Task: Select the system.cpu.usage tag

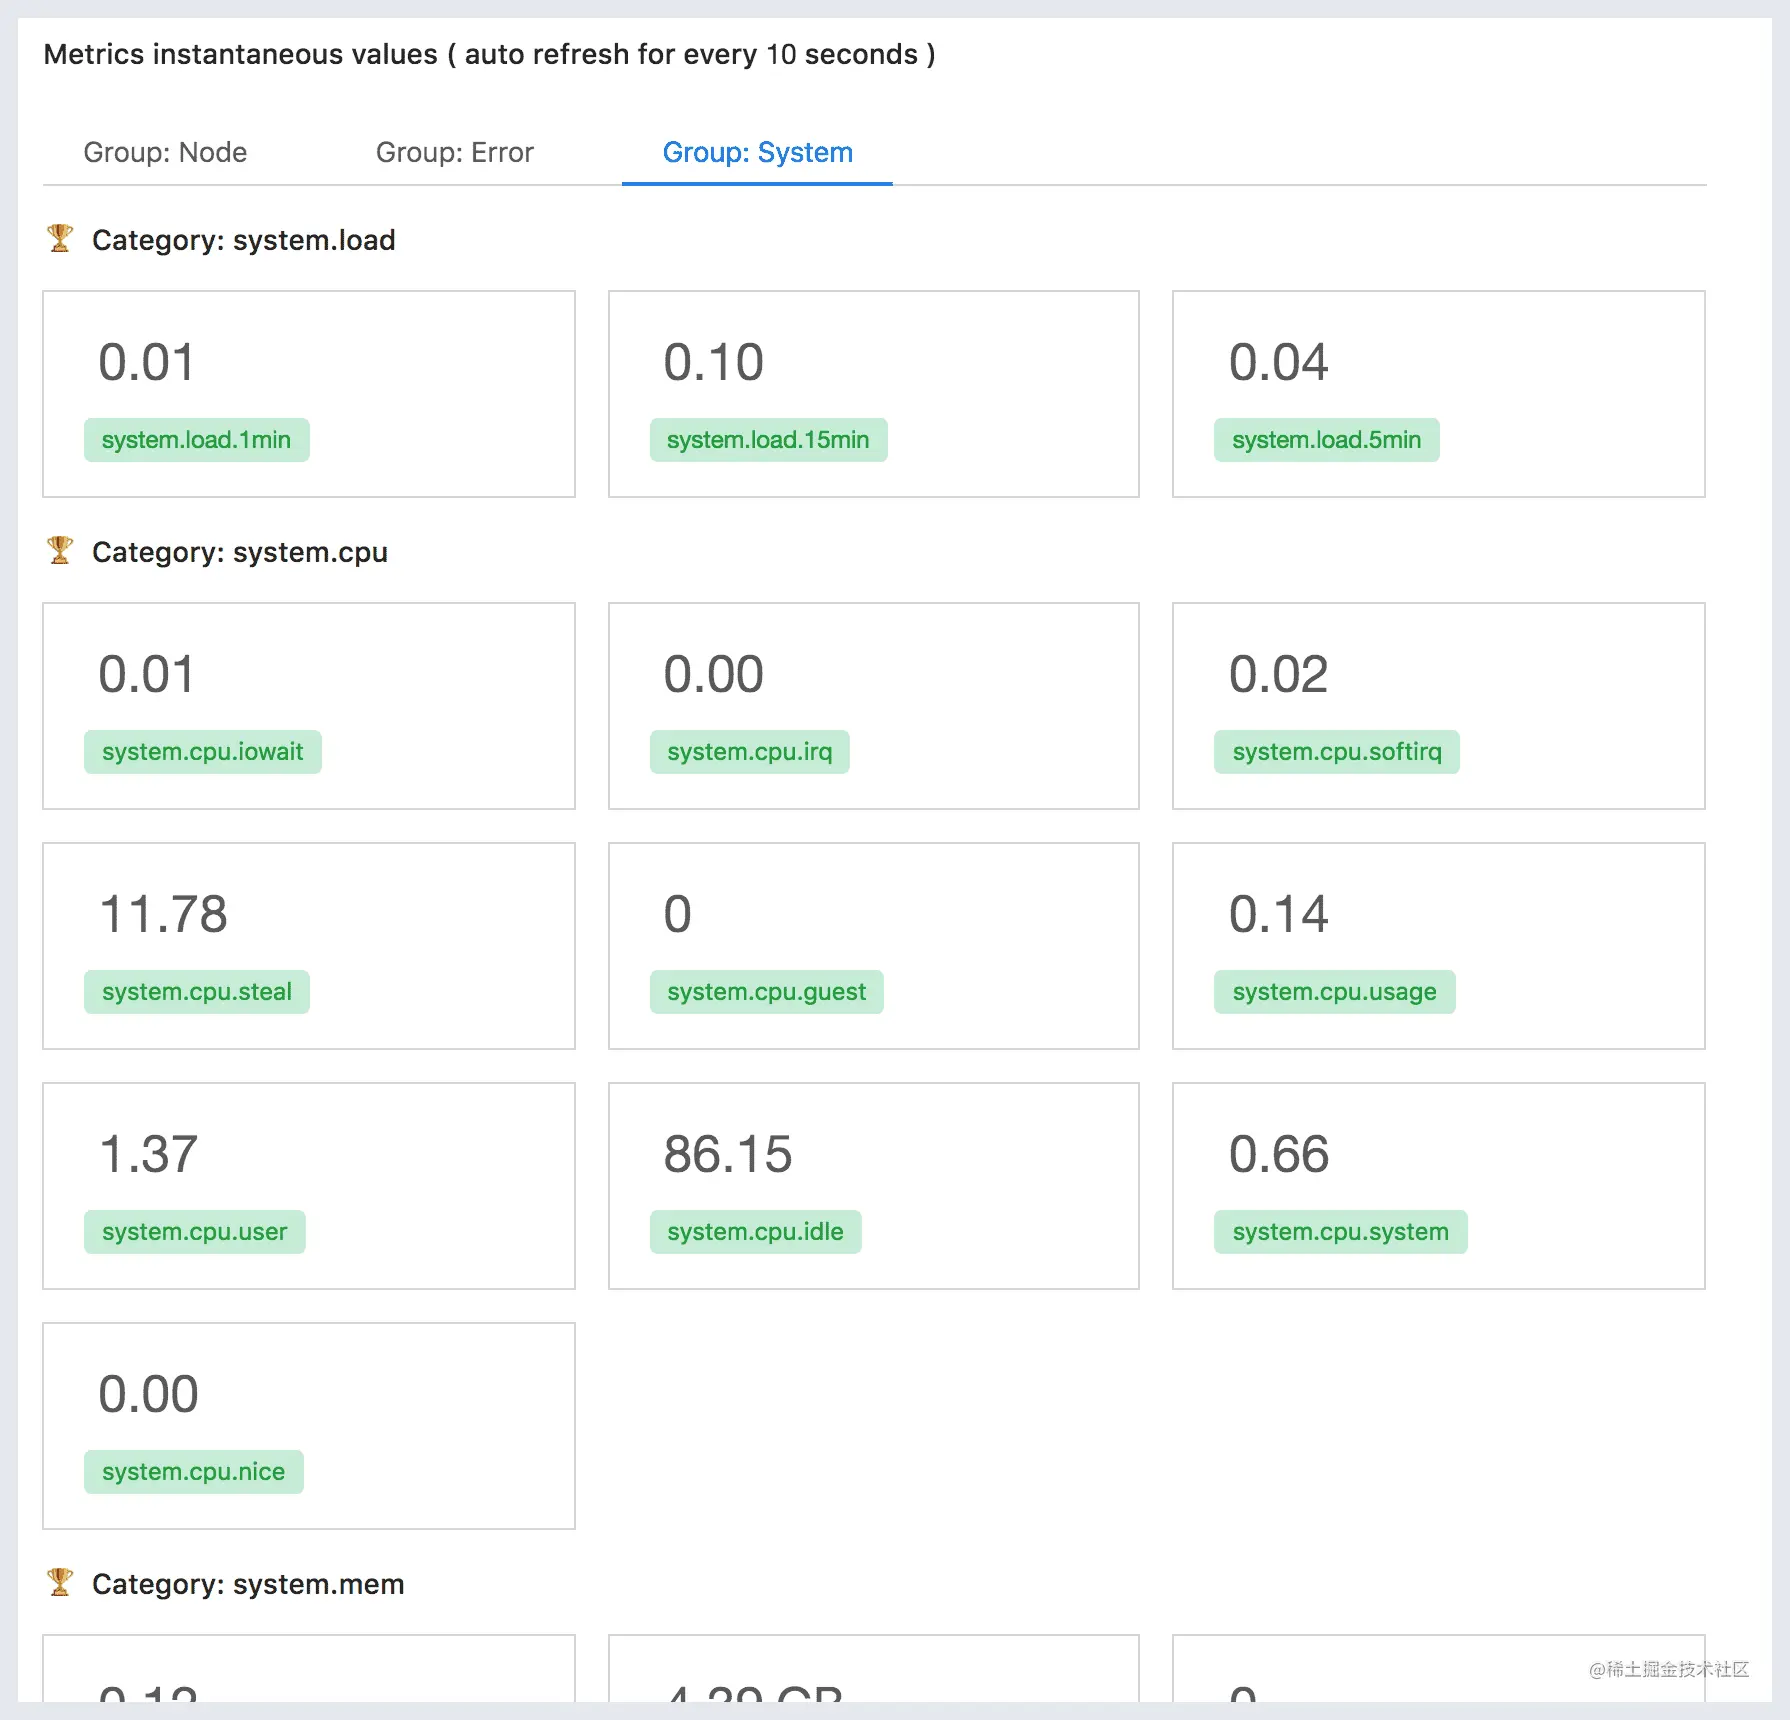Action: pos(1335,992)
